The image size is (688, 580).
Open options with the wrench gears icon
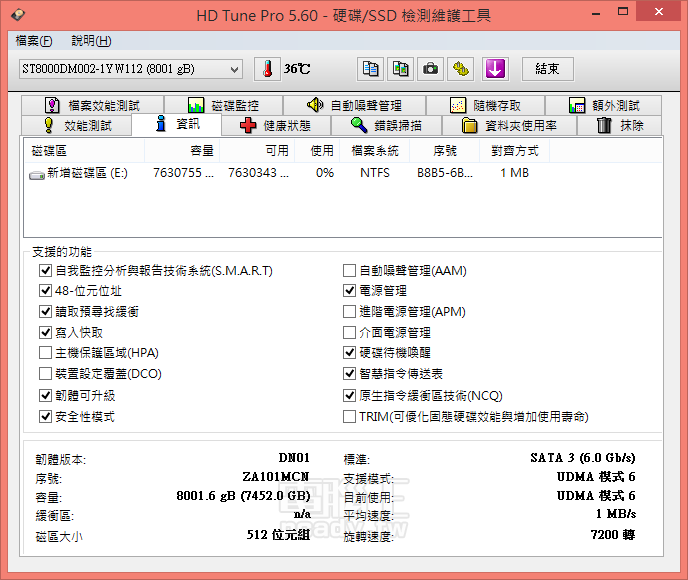(x=460, y=69)
